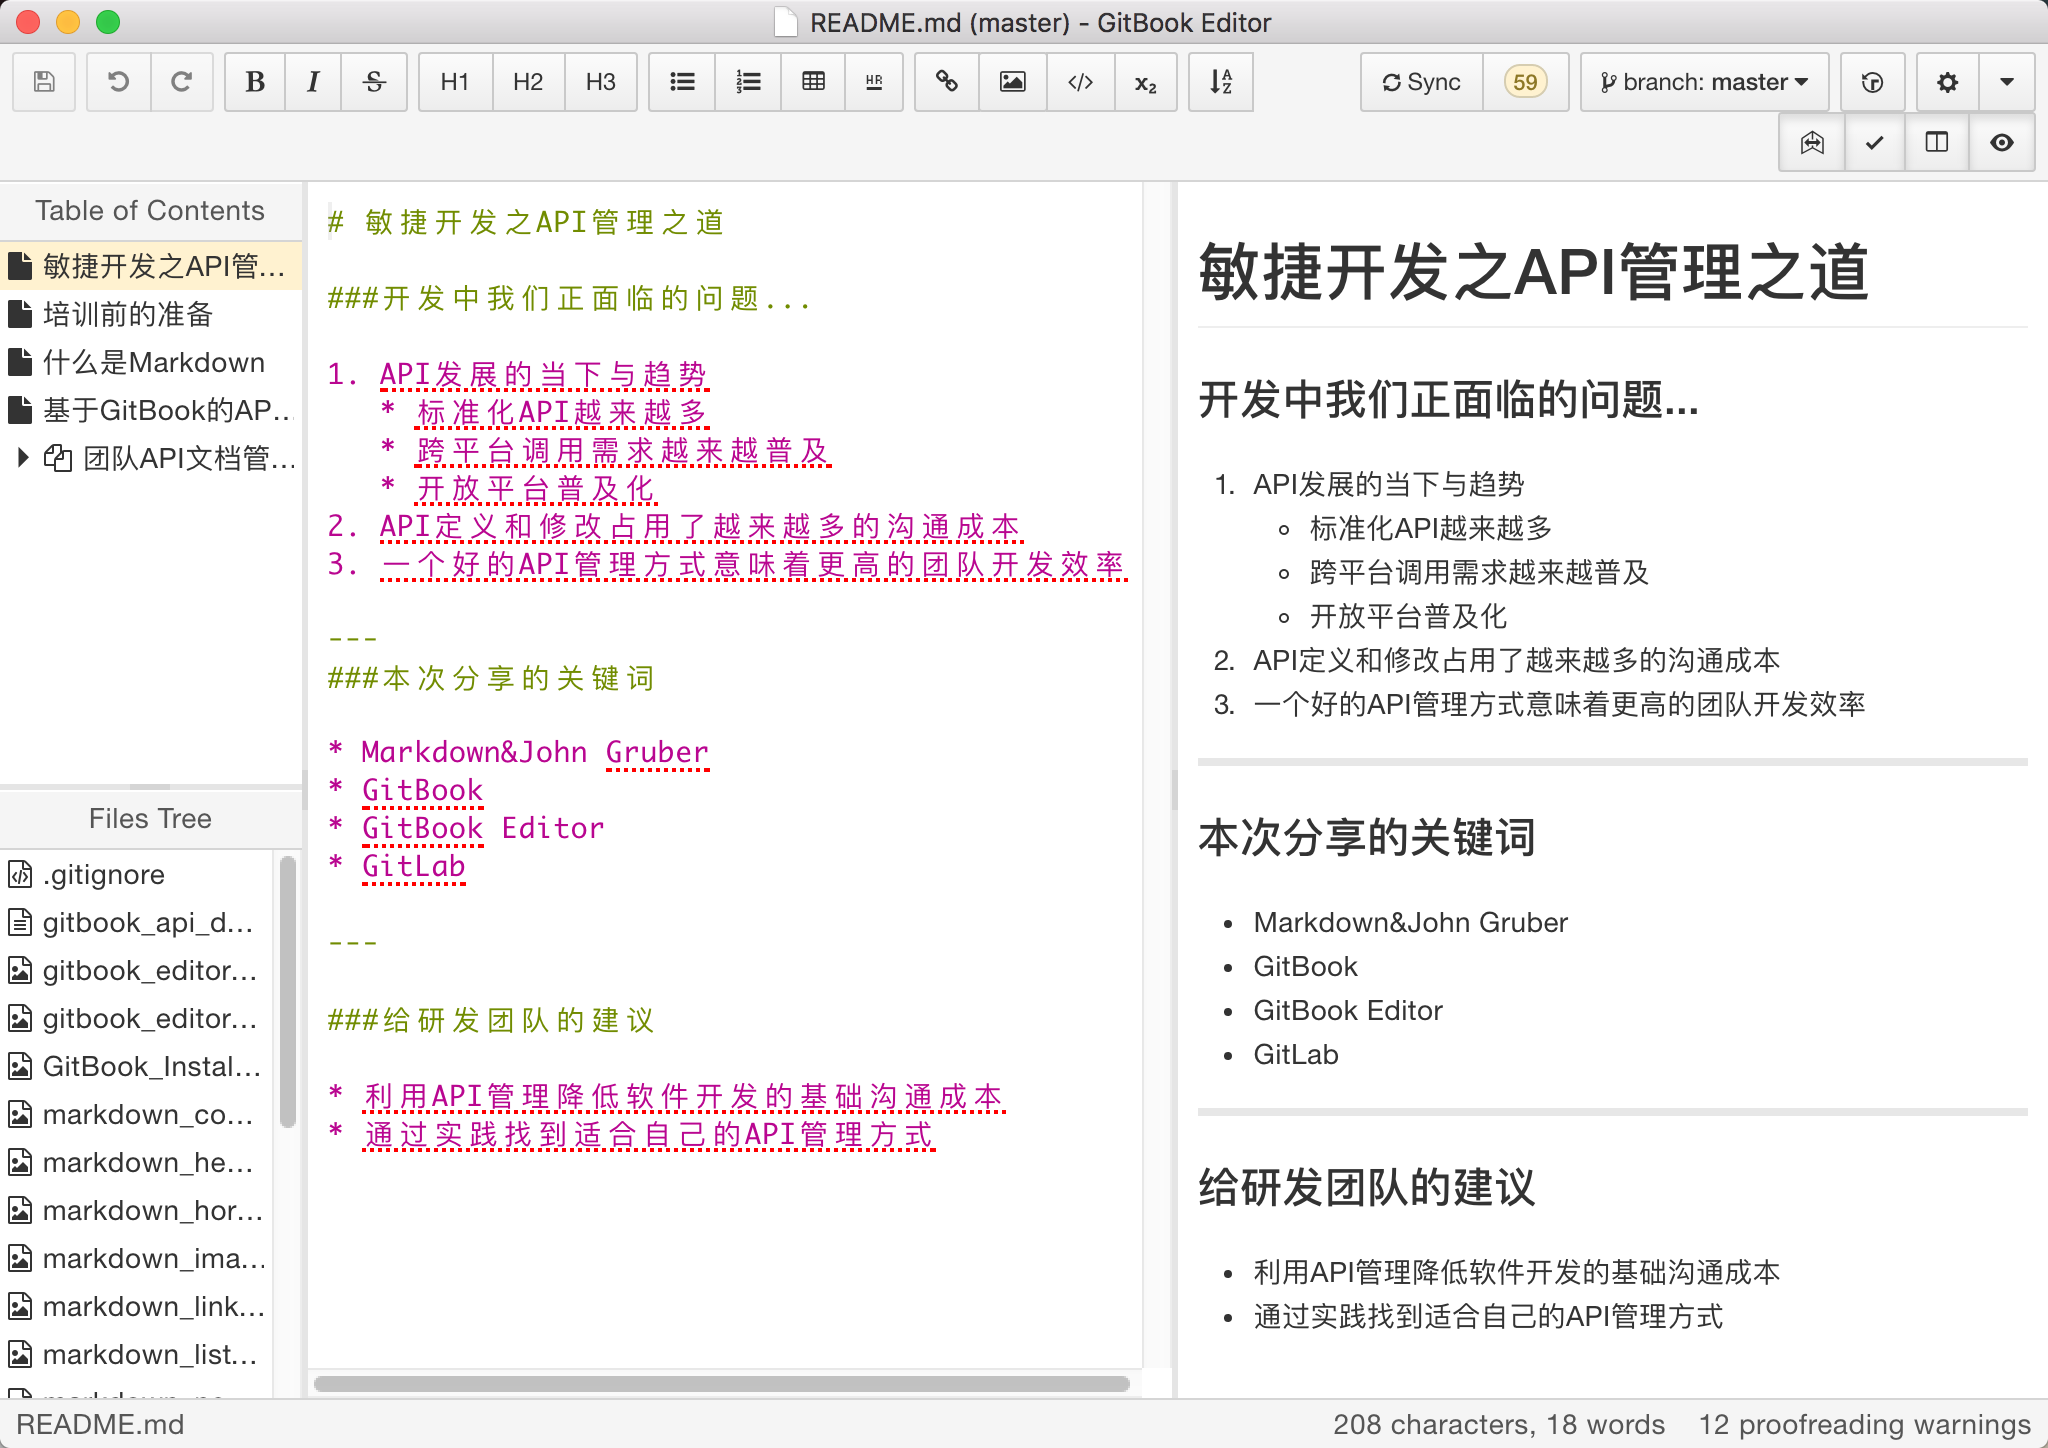The width and height of the screenshot is (2048, 1448).
Task: Click the '###本次分享的关键词' editor line
Action: (x=491, y=678)
